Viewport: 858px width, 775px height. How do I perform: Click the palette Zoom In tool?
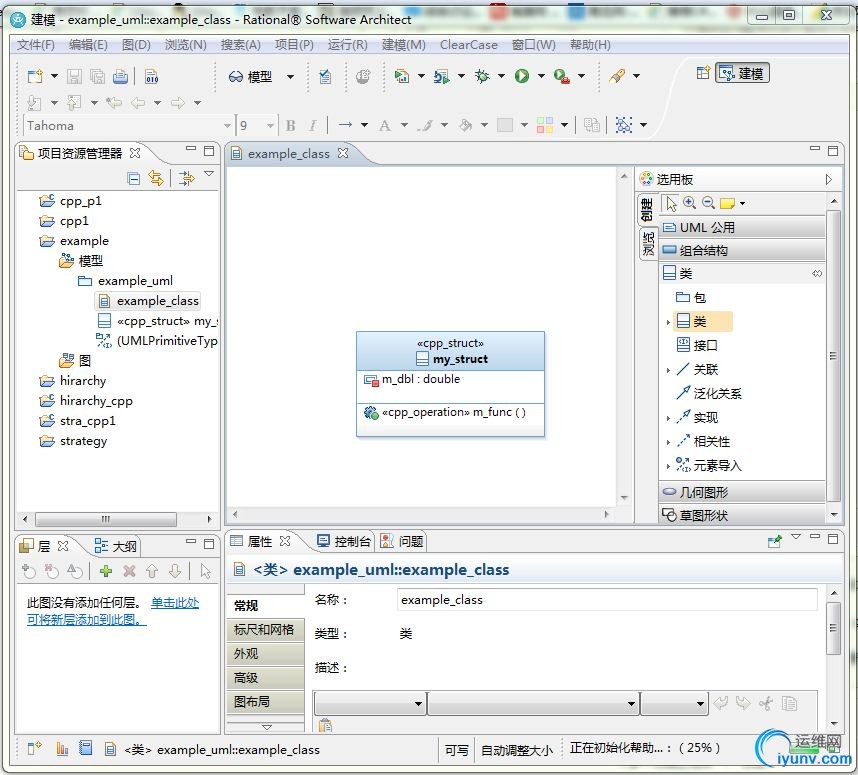click(x=689, y=203)
